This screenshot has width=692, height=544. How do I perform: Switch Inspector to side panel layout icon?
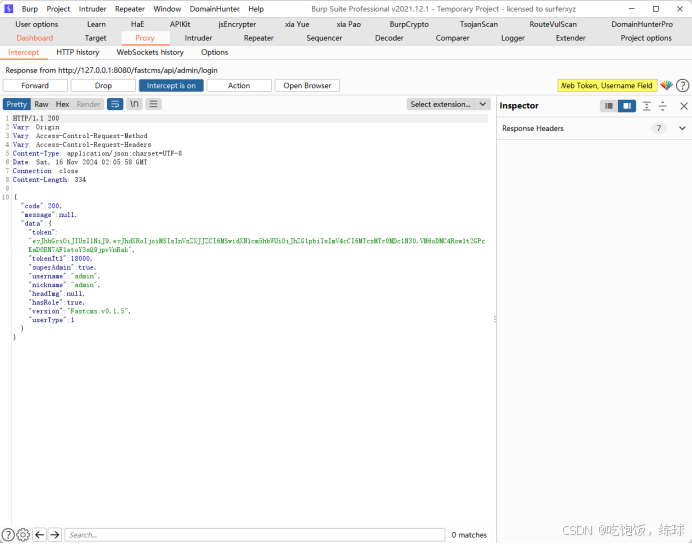(627, 106)
